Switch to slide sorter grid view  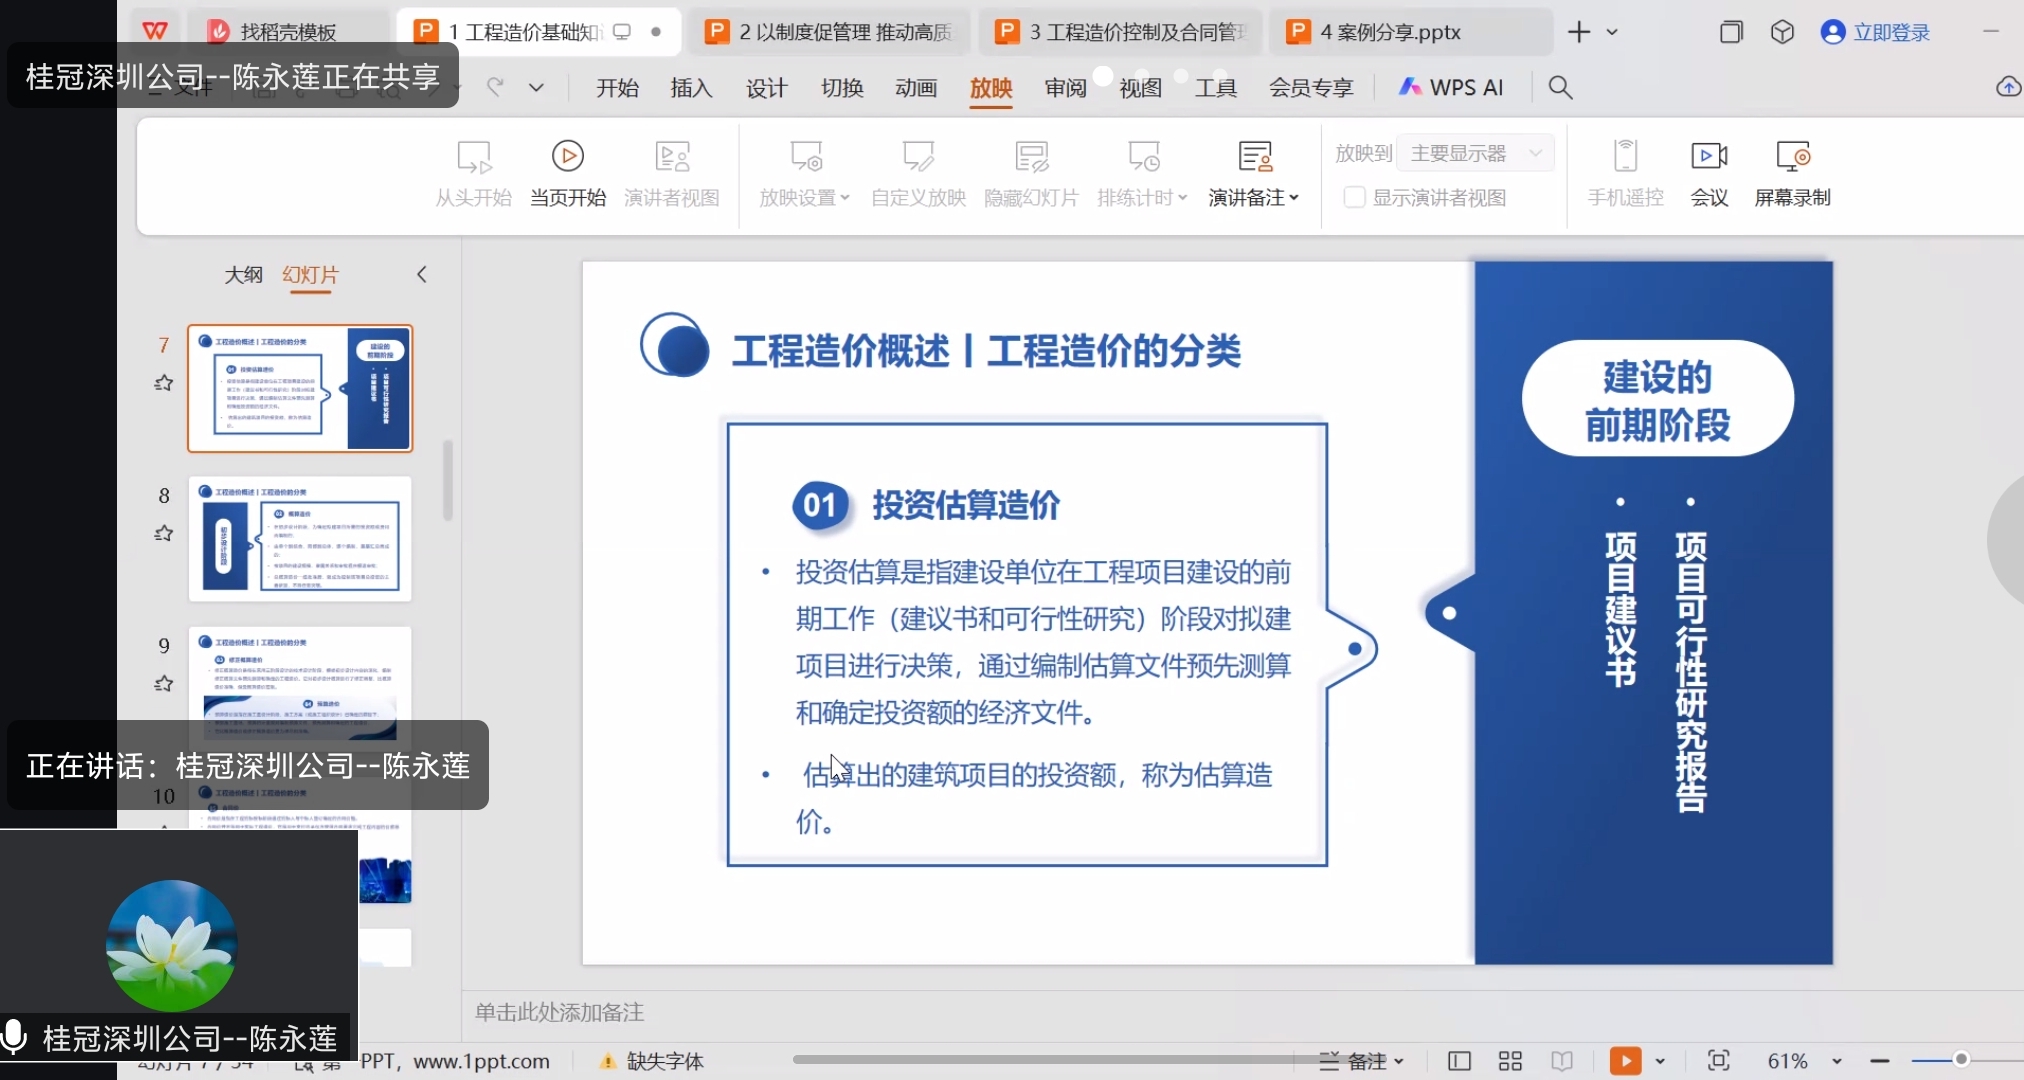pyautogui.click(x=1510, y=1061)
